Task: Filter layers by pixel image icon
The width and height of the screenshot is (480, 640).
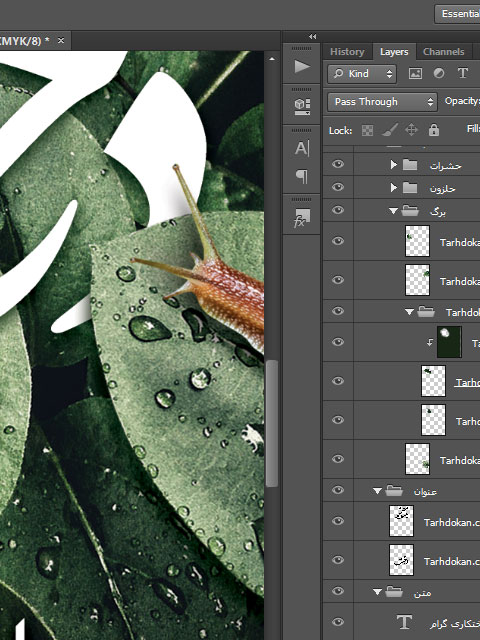Action: pos(415,73)
